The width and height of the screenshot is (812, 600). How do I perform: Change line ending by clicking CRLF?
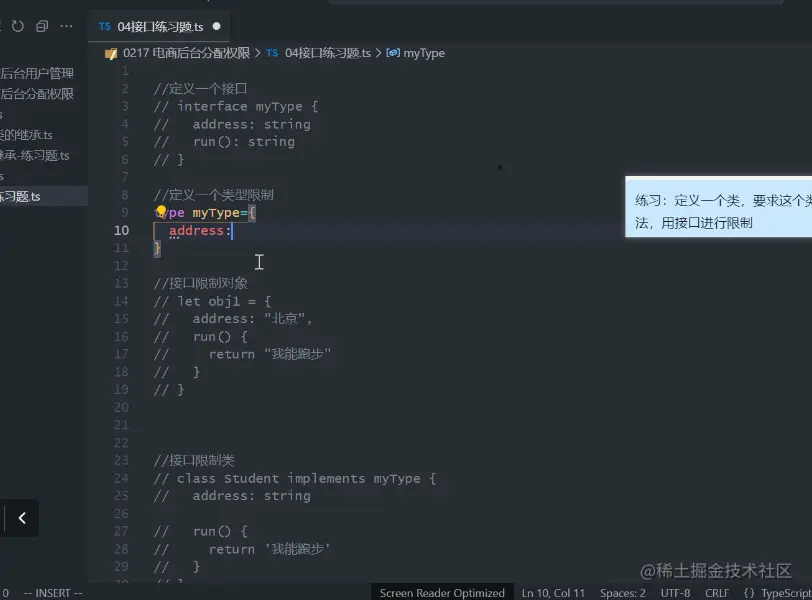click(x=716, y=592)
